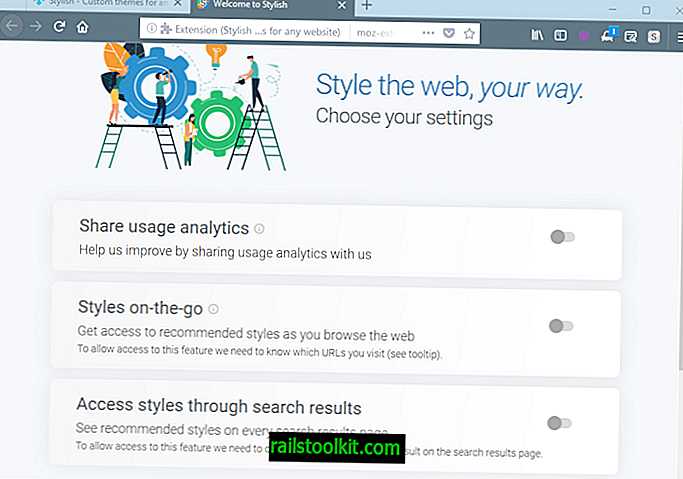Click the 'Share usage analytics' heading
The width and height of the screenshot is (683, 479).
tap(164, 227)
